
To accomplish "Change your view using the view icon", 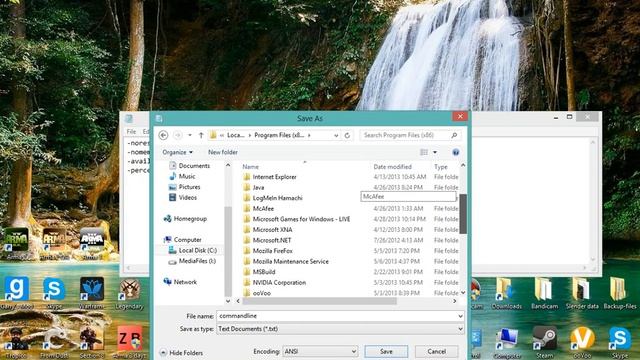I will [x=424, y=152].
